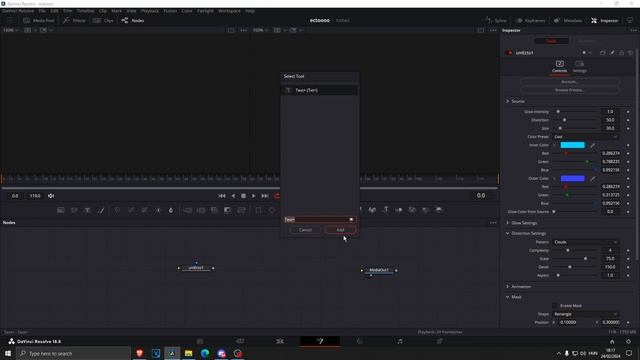Screen dimensions: 640x360
Task: Open the Color Preset dropdown
Action: 585,137
